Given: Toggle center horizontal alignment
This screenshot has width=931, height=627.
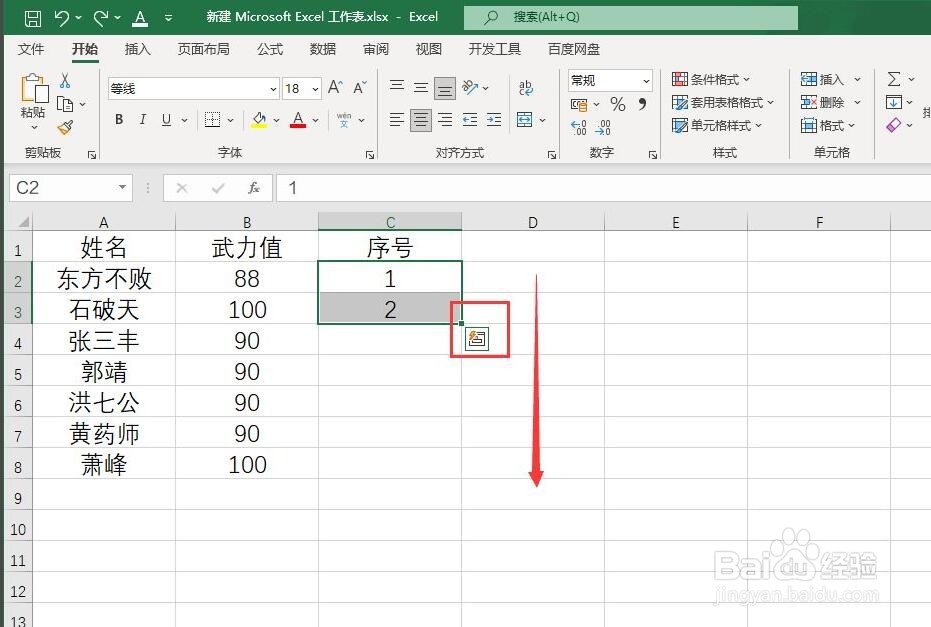Looking at the screenshot, I should point(421,120).
